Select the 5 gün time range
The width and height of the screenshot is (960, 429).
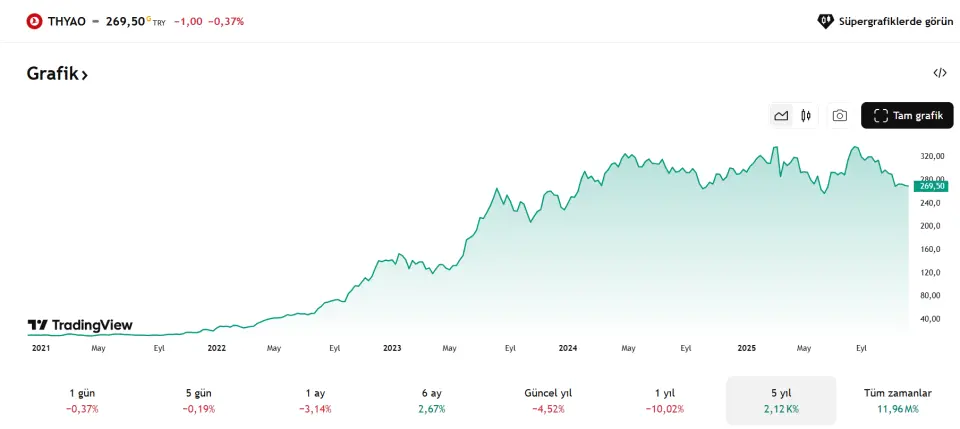pos(199,400)
